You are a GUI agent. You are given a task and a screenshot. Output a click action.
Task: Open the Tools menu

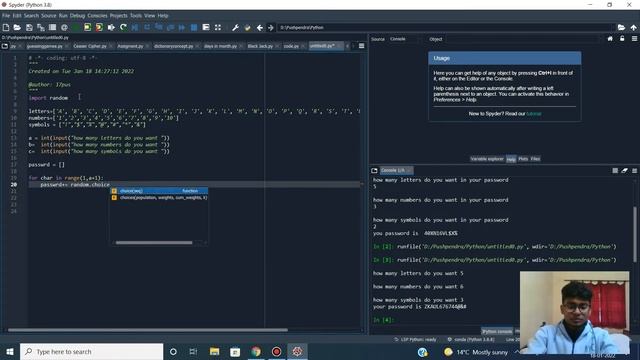pos(136,16)
